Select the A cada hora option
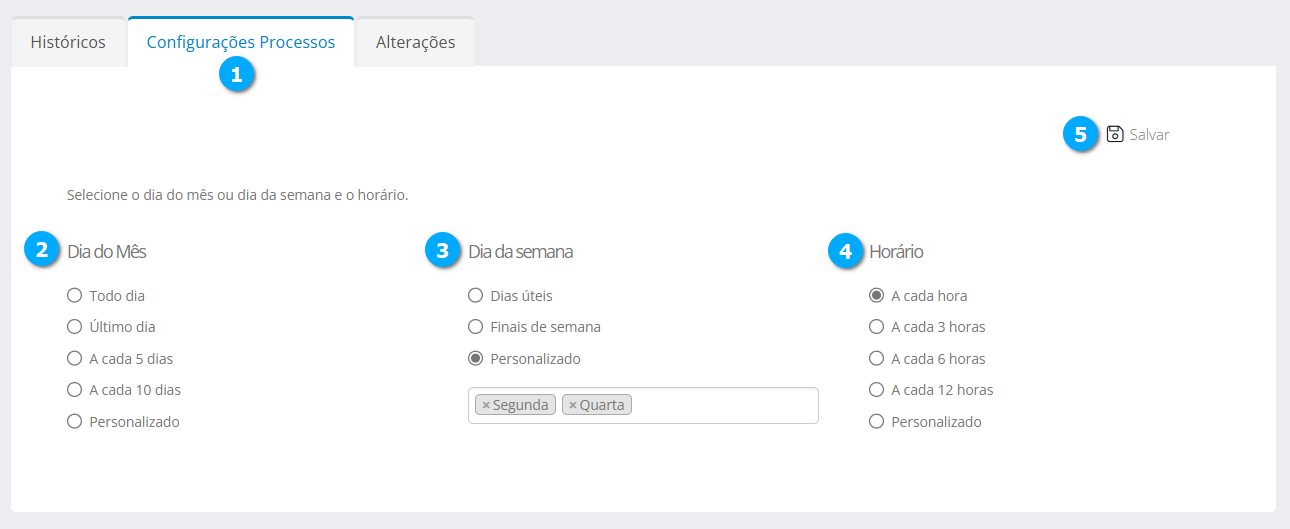Image resolution: width=1290 pixels, height=529 pixels. pos(877,296)
